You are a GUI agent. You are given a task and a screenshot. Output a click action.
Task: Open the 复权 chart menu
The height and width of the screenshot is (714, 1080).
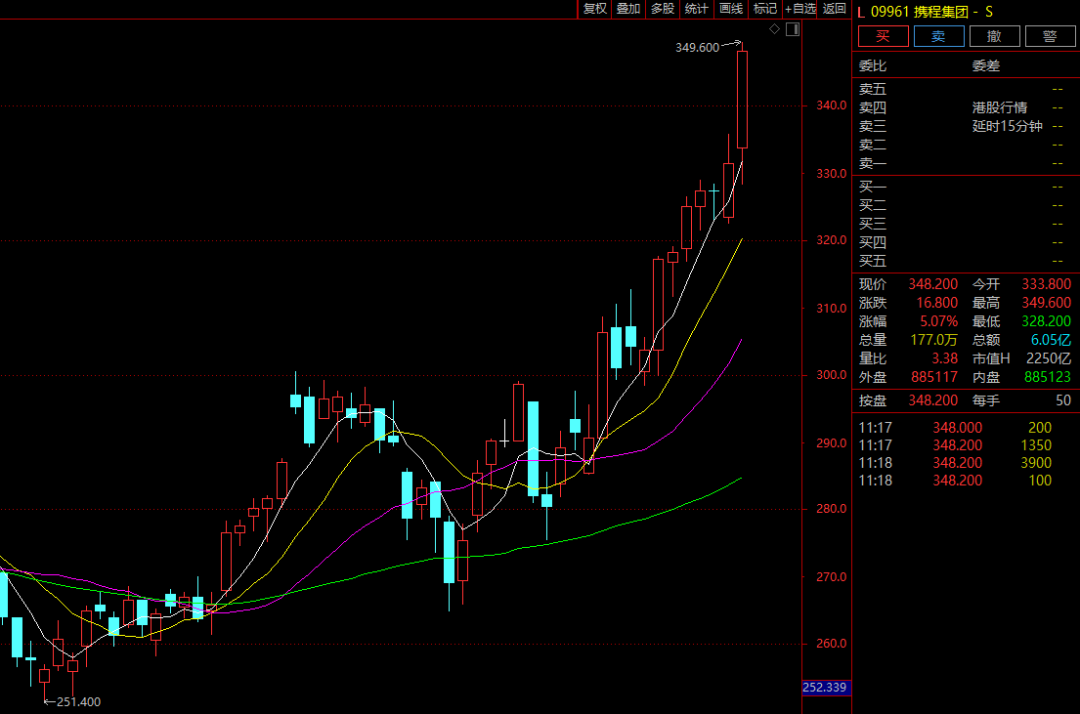(x=594, y=9)
